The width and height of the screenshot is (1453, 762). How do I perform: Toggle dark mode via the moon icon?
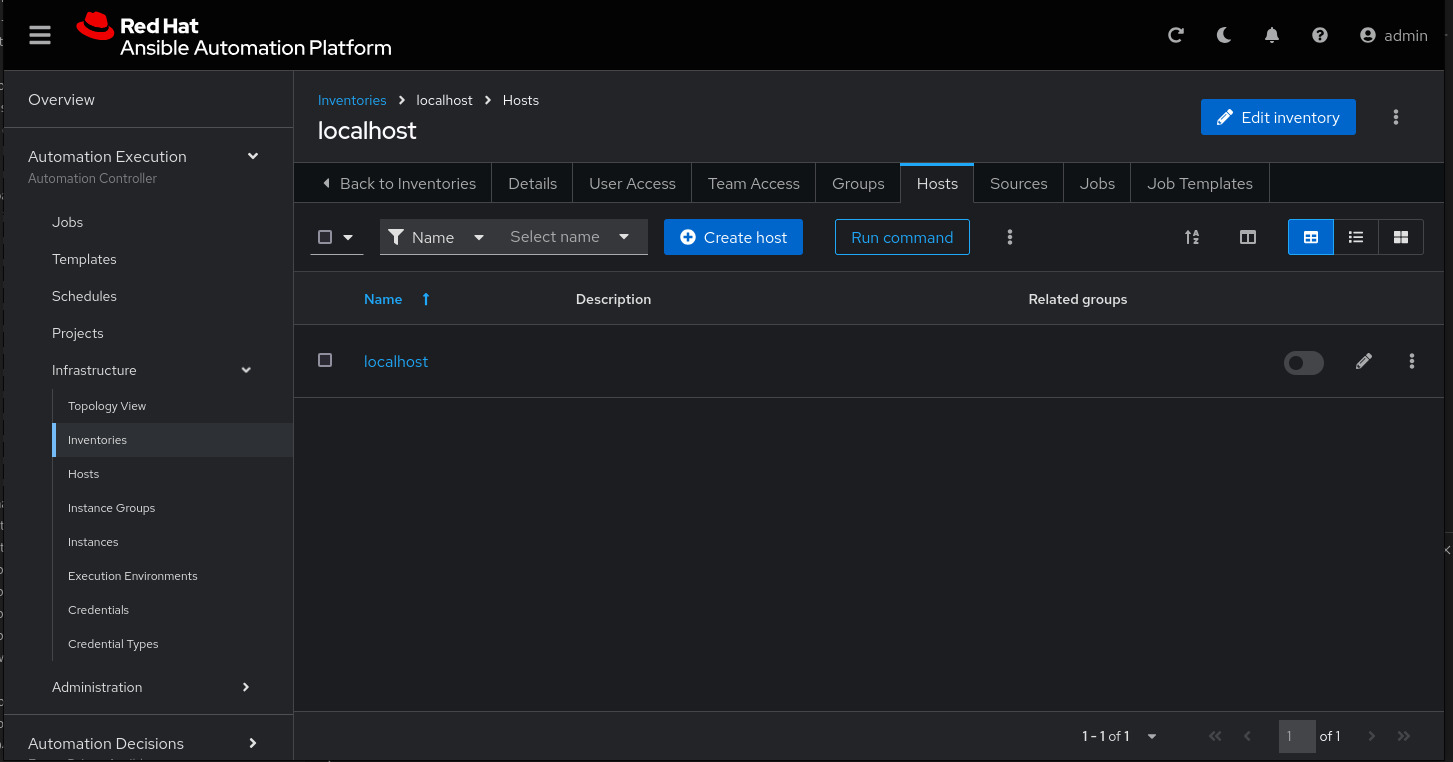tap(1224, 35)
